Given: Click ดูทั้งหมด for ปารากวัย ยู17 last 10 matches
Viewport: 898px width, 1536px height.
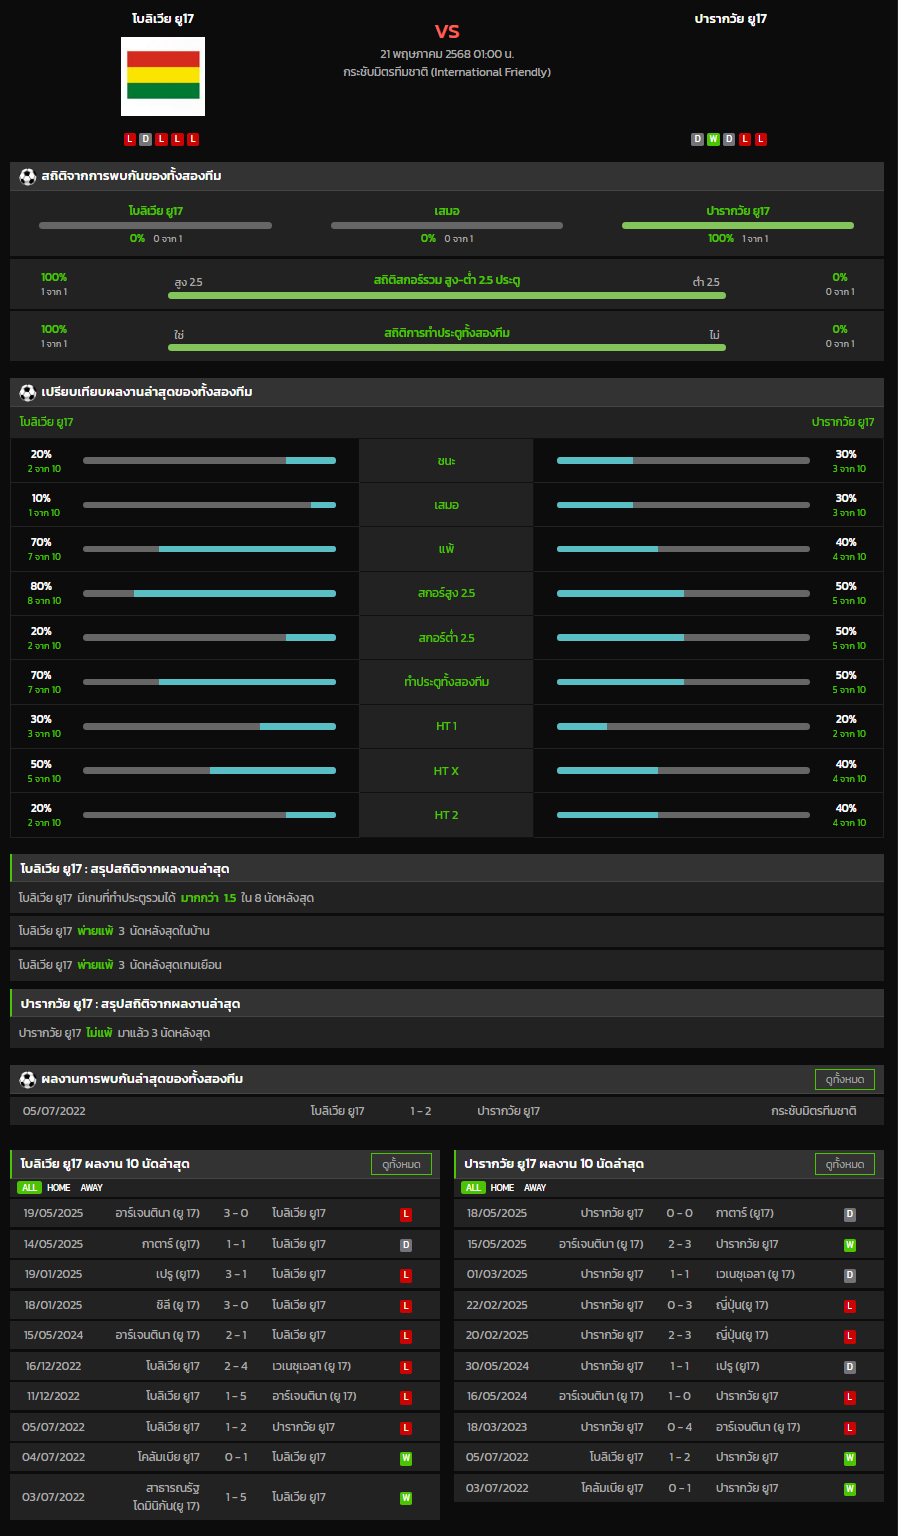Looking at the screenshot, I should (x=845, y=1164).
